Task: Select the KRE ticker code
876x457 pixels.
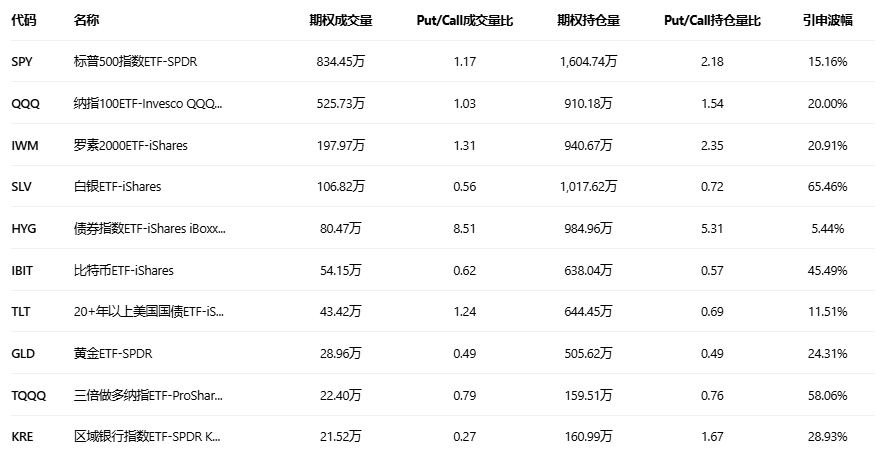Action: click(x=22, y=438)
